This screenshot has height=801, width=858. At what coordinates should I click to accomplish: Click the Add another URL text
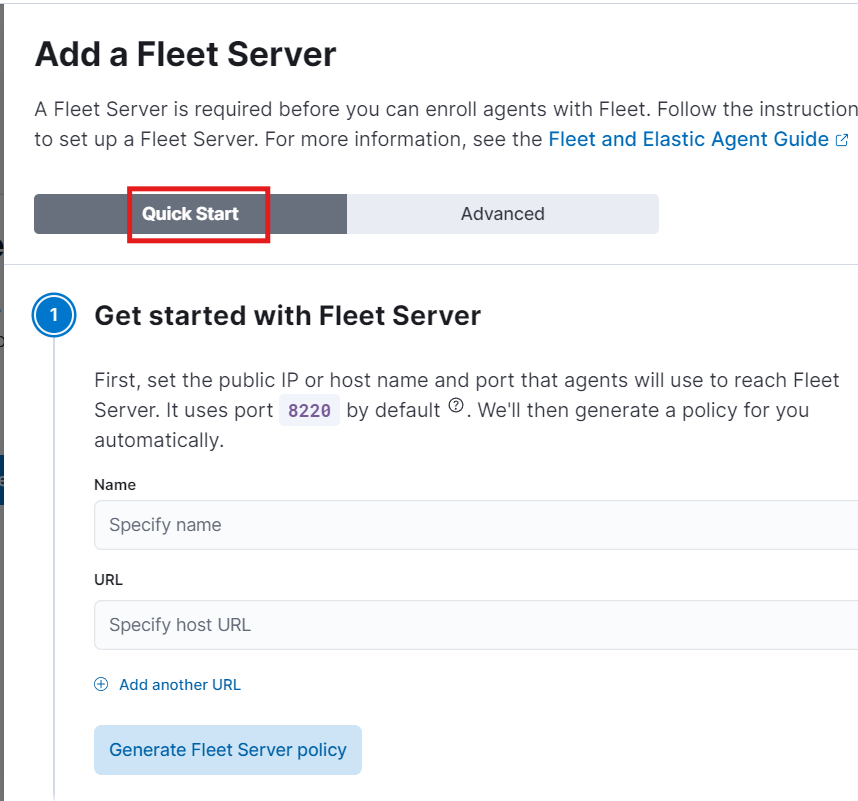tap(180, 684)
